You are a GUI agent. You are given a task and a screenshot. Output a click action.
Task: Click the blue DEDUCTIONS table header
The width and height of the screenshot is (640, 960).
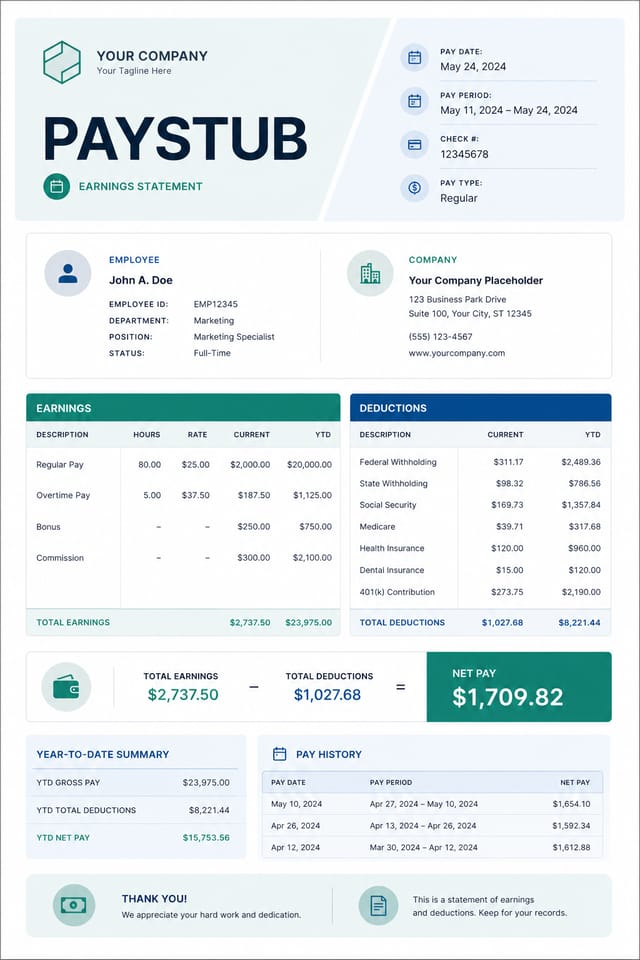[x=481, y=408]
